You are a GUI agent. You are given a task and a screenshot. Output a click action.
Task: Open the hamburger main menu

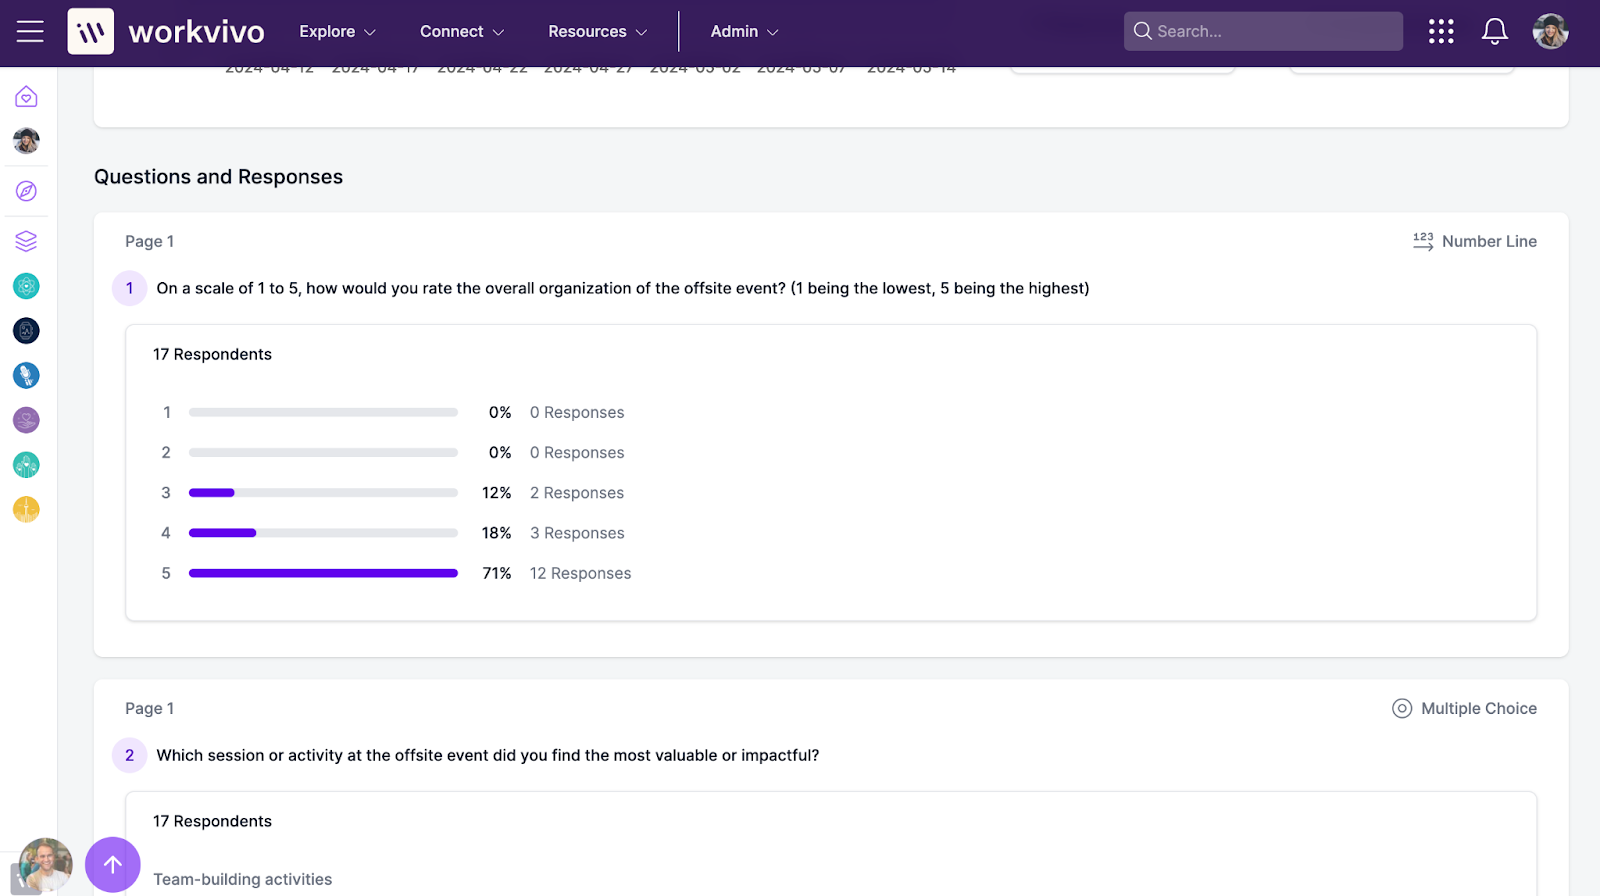coord(30,32)
